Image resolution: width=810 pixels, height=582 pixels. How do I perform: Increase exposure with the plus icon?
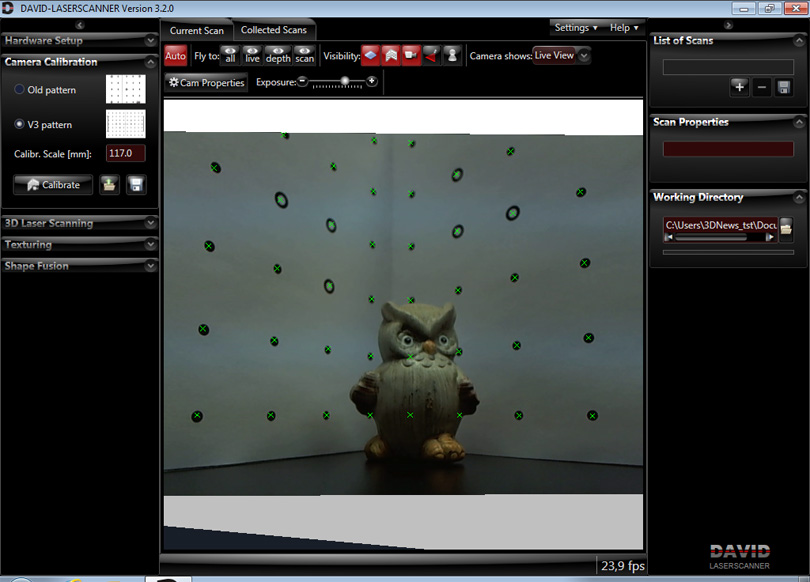[372, 81]
